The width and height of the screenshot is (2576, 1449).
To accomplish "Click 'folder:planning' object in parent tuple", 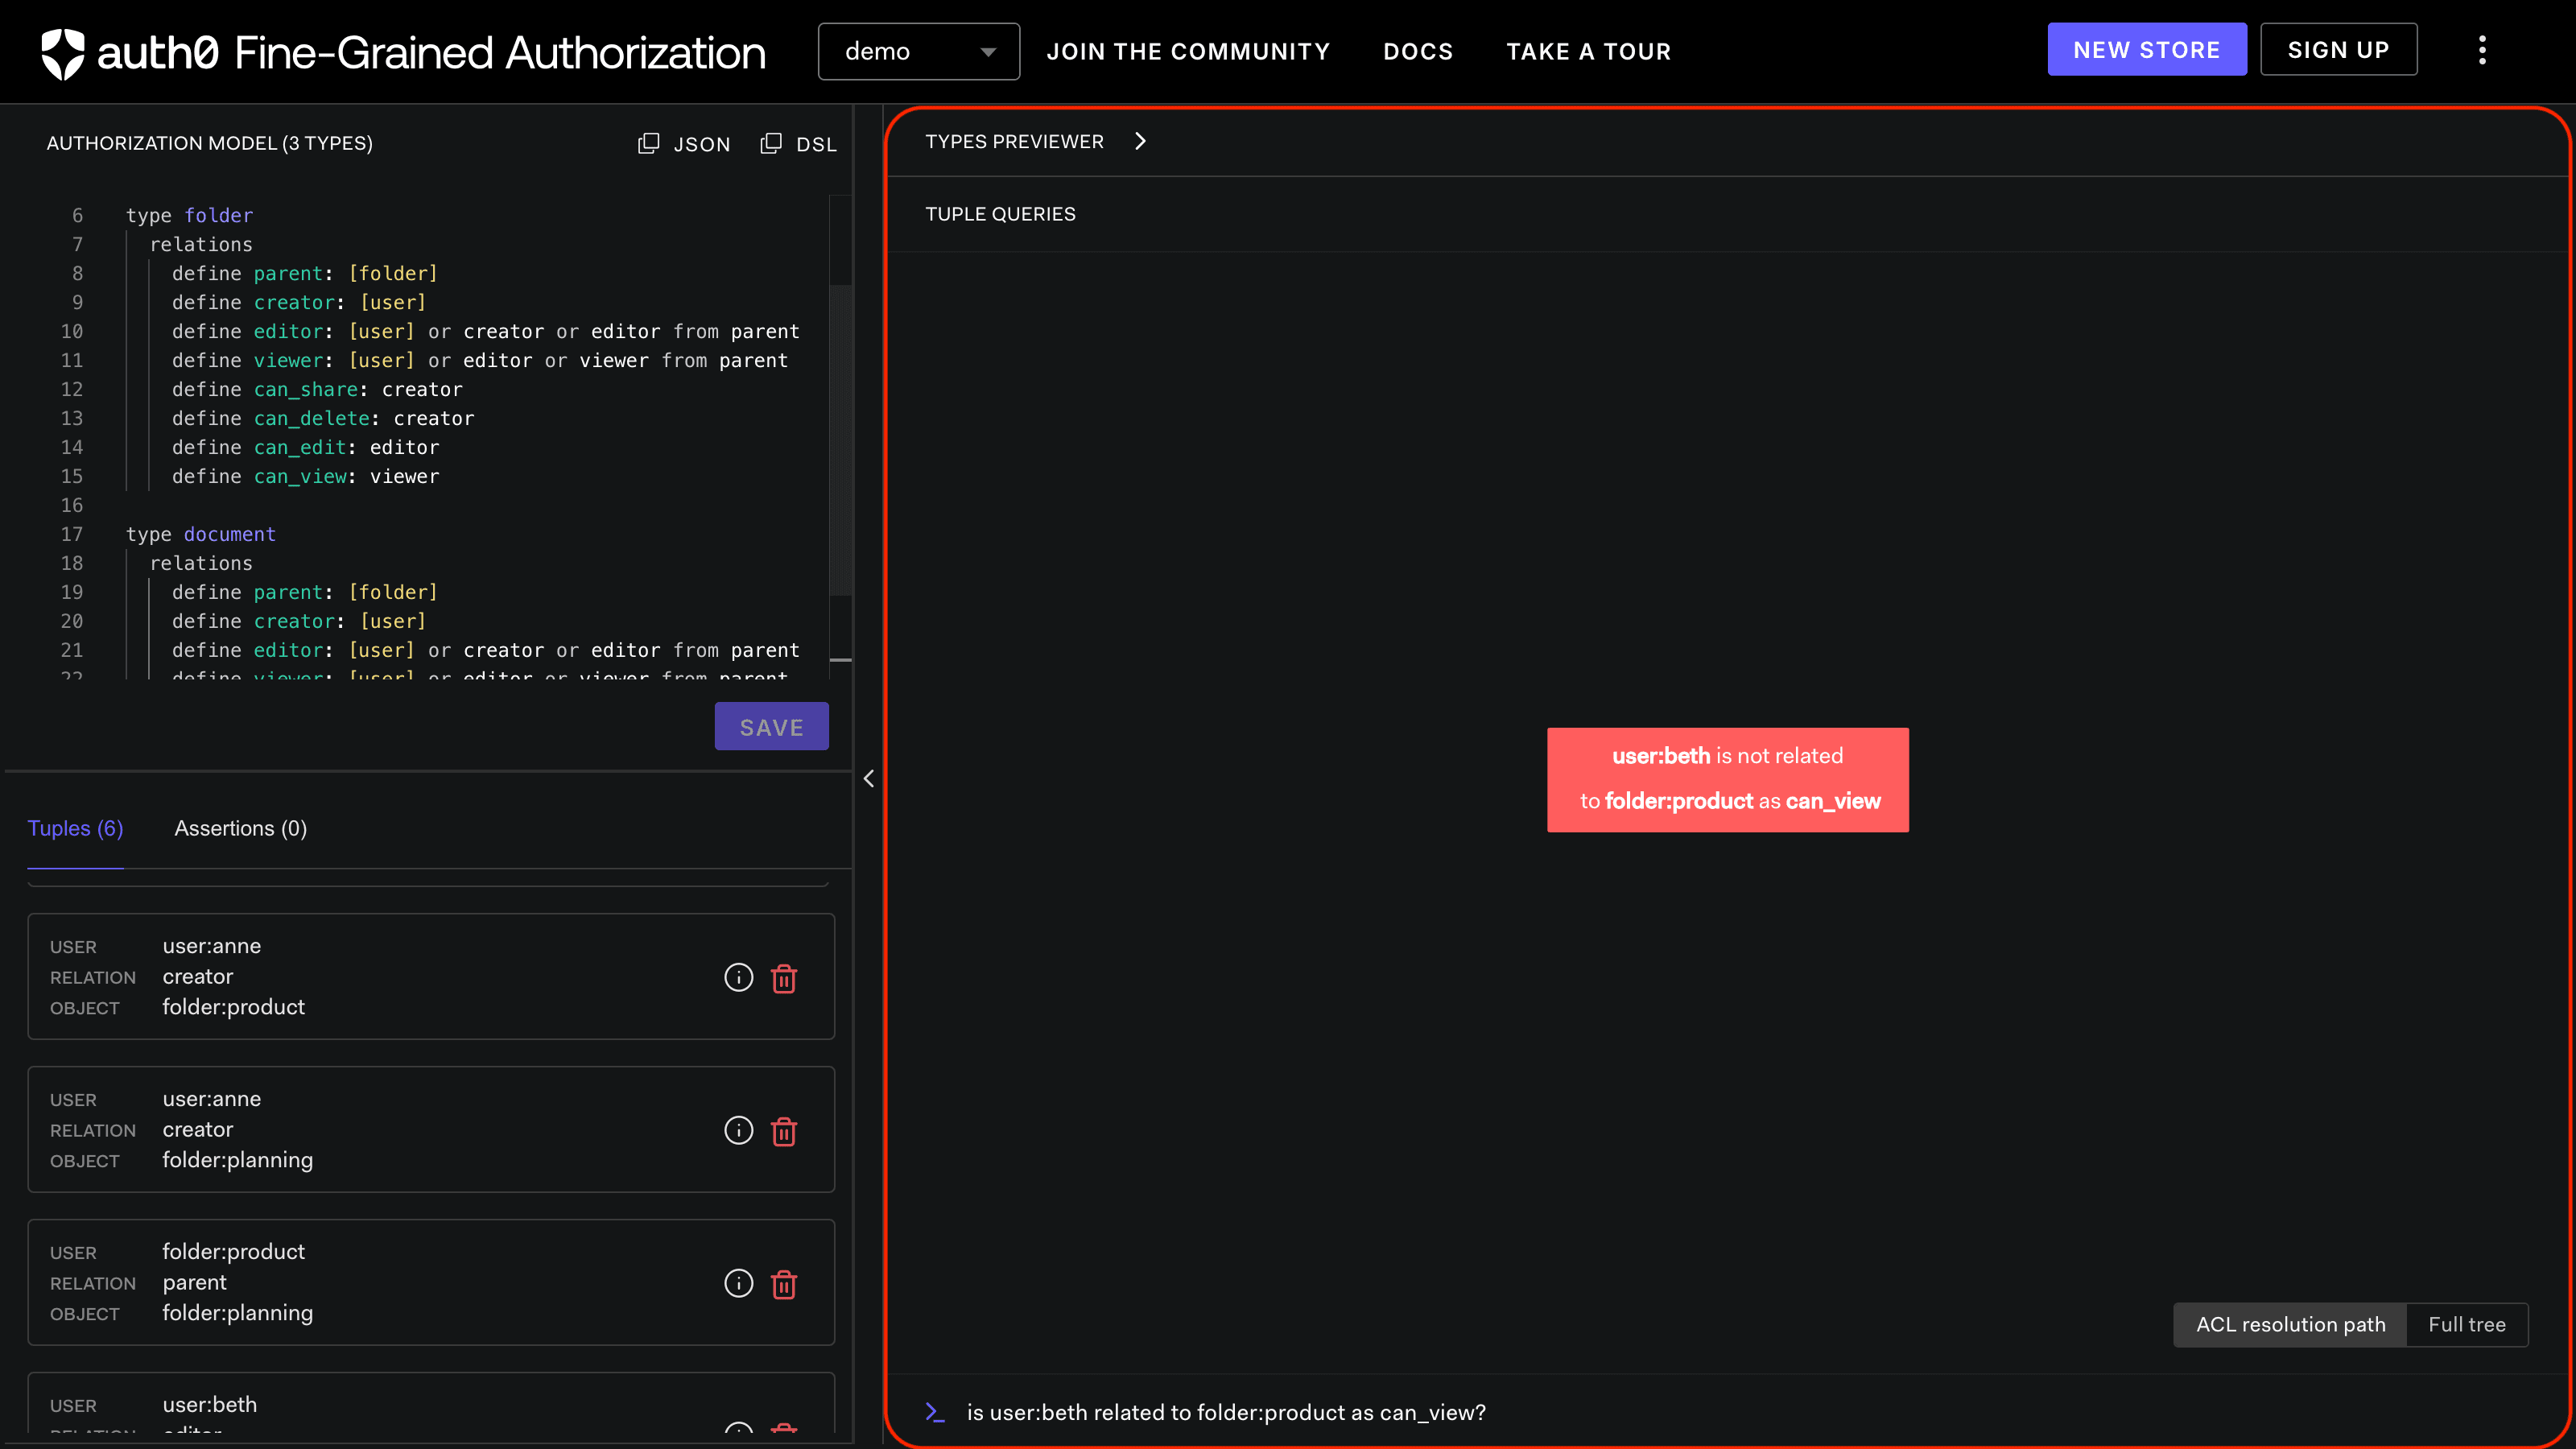I will click(x=238, y=1313).
